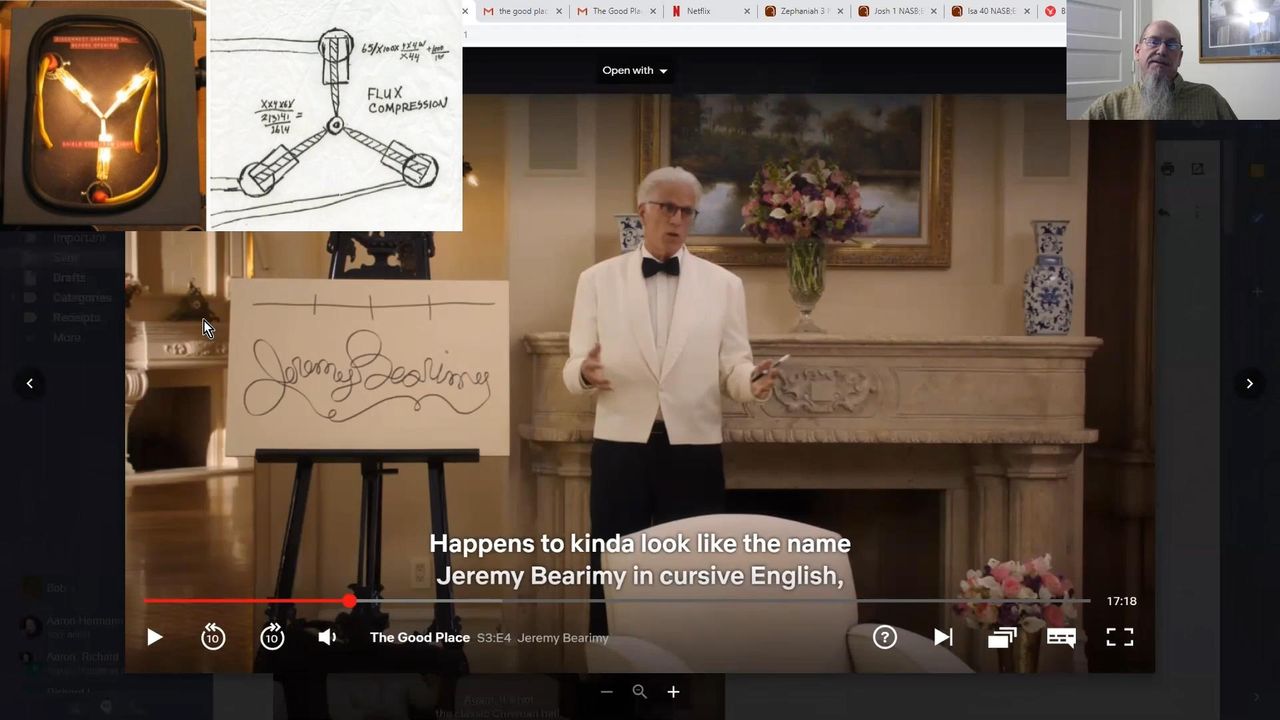The image size is (1280, 720).
Task: Open the help question mark icon
Action: coord(885,637)
